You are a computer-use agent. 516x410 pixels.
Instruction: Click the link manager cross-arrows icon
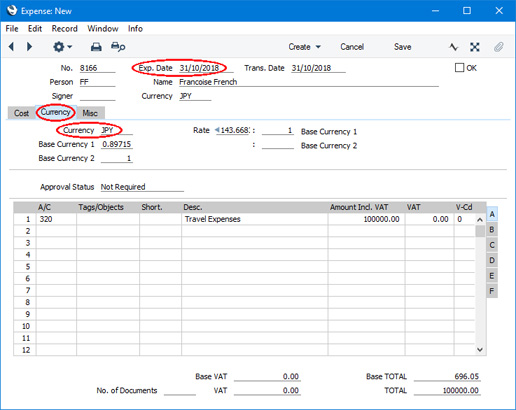pos(475,47)
